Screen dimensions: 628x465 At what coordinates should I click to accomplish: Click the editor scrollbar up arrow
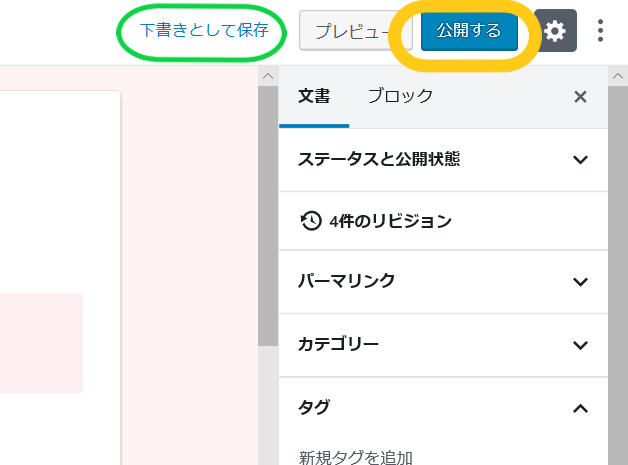point(268,76)
